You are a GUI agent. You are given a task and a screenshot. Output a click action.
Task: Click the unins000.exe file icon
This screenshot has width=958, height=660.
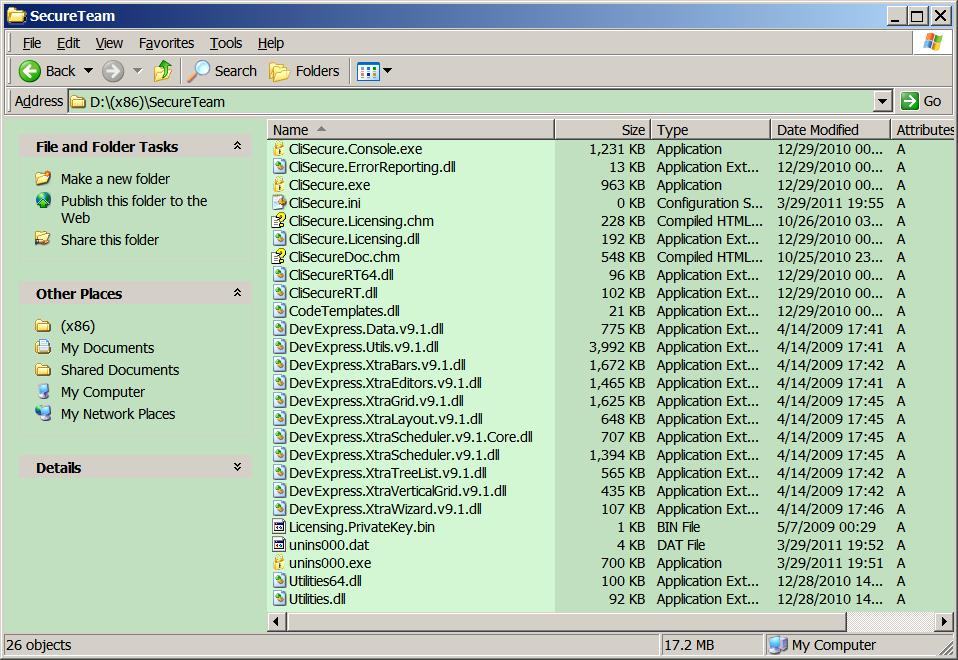[279, 562]
